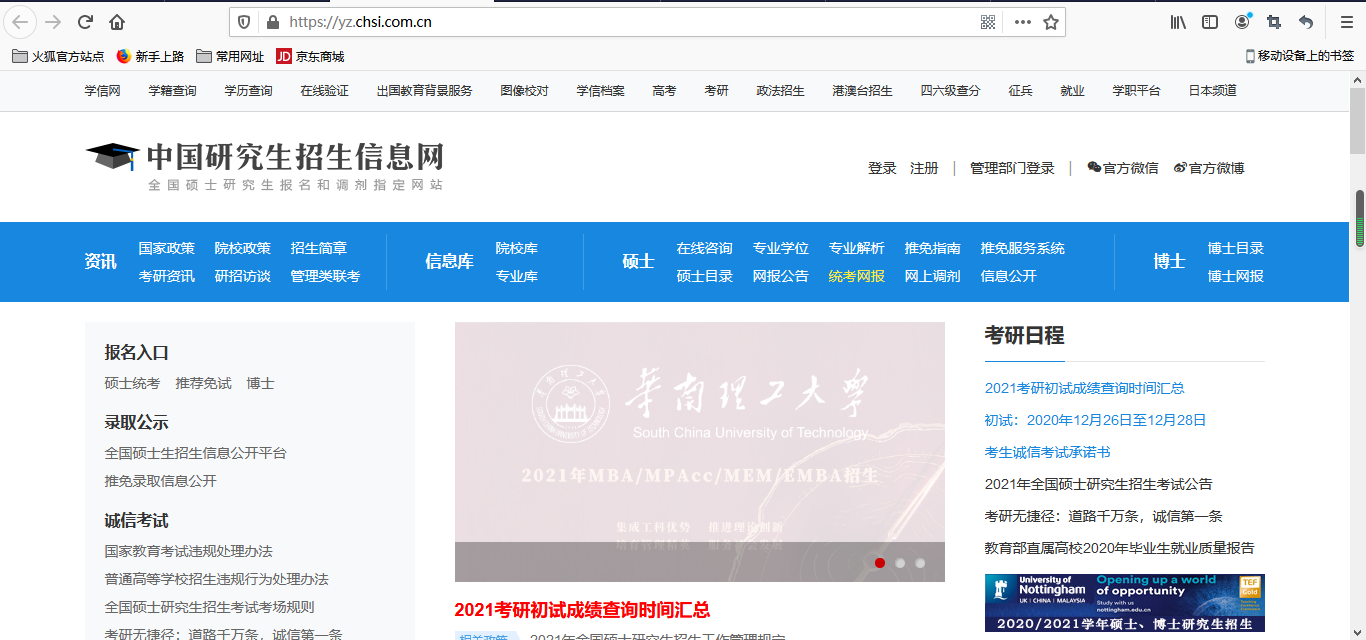
Task: Open the red 2021考研初试成绩查询时间汇总 headline
Action: coord(582,610)
